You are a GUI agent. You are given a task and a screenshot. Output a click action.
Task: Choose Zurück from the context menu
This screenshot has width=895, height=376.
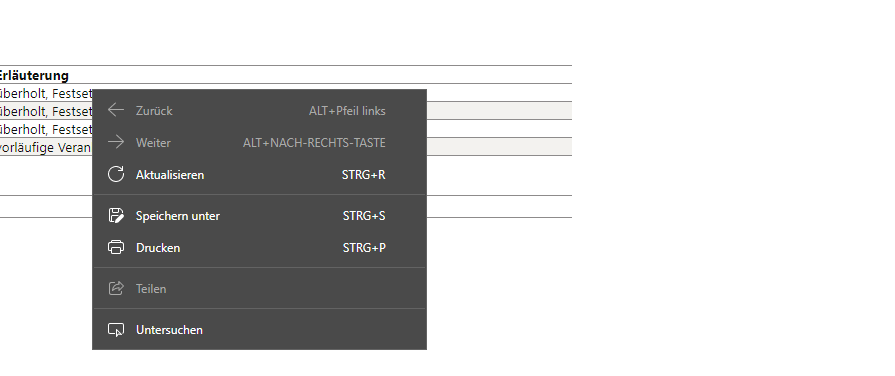(259, 111)
